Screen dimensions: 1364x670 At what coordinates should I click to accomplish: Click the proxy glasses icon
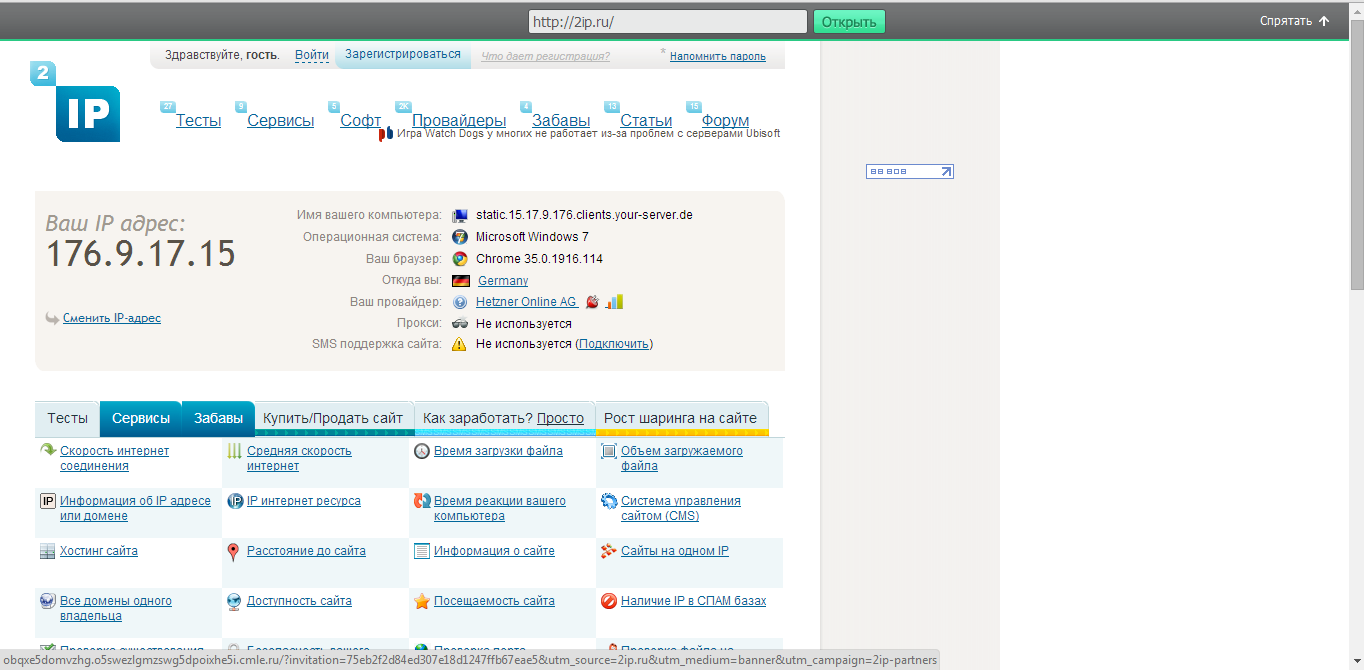460,324
